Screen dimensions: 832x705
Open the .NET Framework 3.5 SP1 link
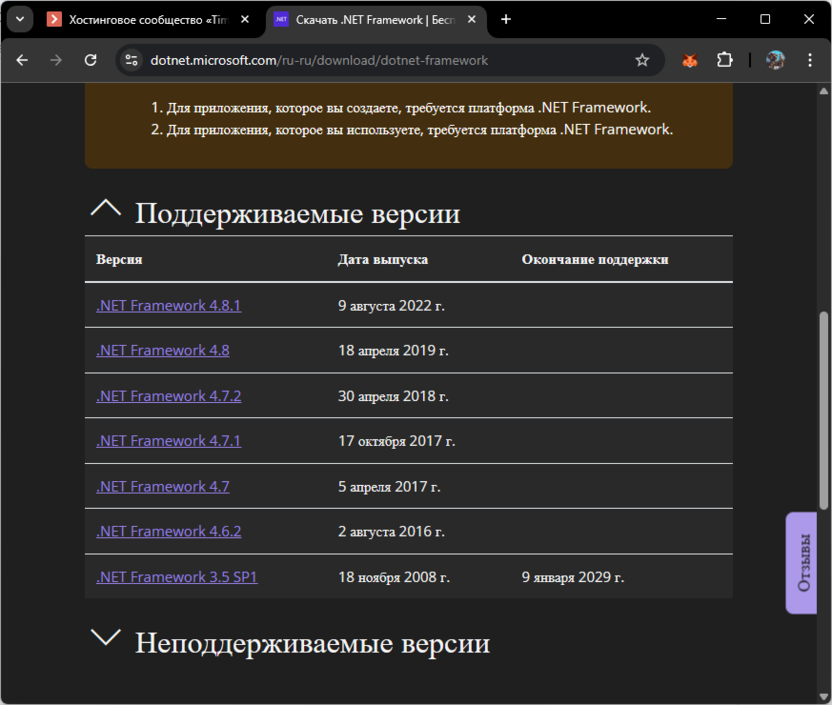click(x=176, y=577)
